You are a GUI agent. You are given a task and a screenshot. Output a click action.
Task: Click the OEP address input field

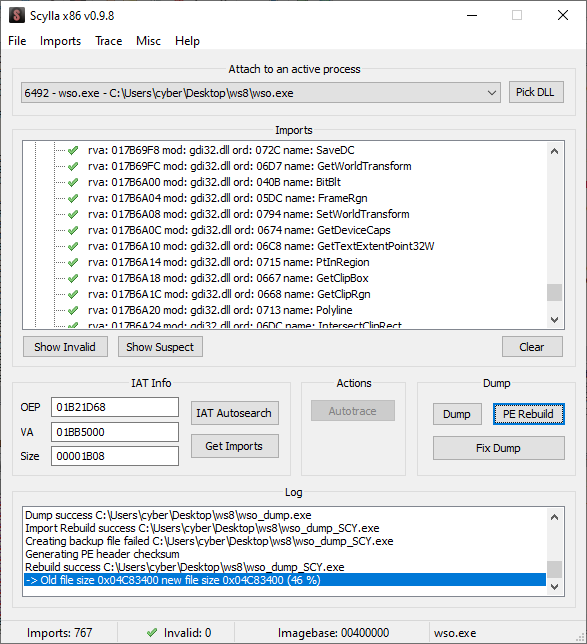pos(115,407)
